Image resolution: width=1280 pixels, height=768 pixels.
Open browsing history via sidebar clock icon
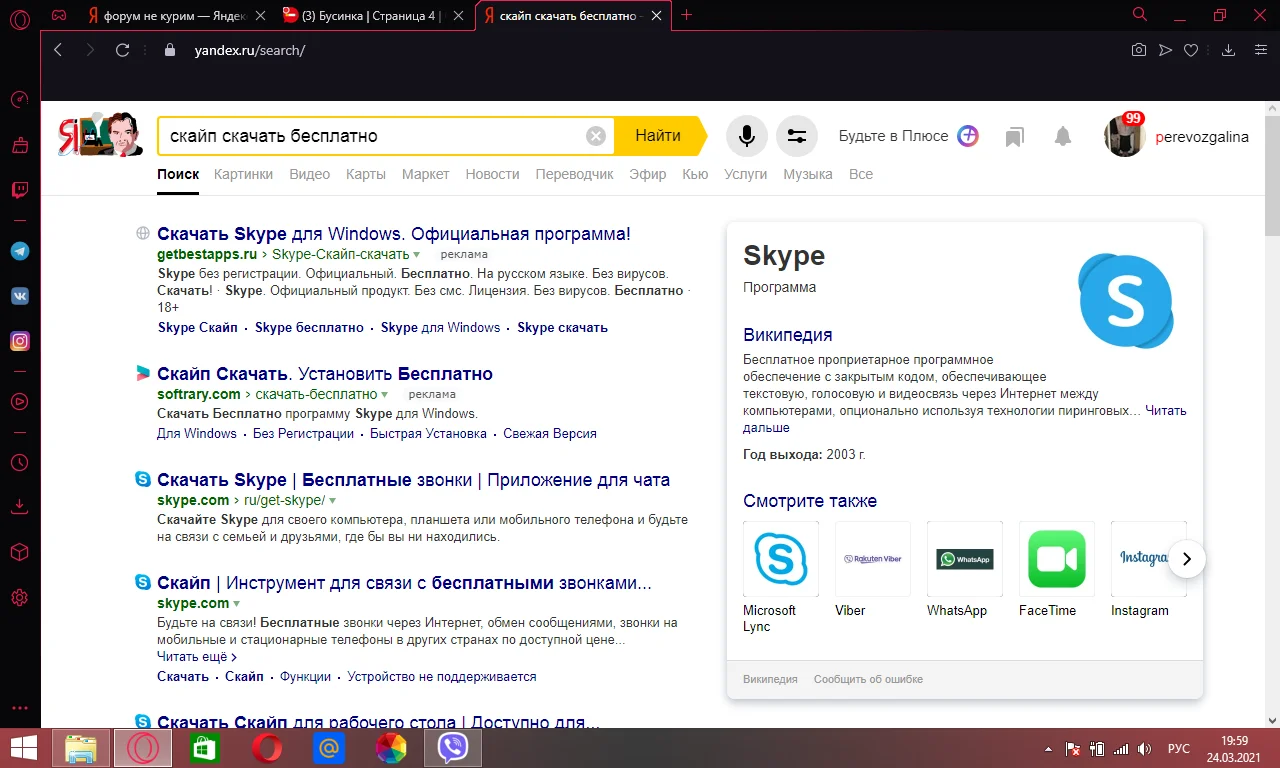click(x=19, y=462)
